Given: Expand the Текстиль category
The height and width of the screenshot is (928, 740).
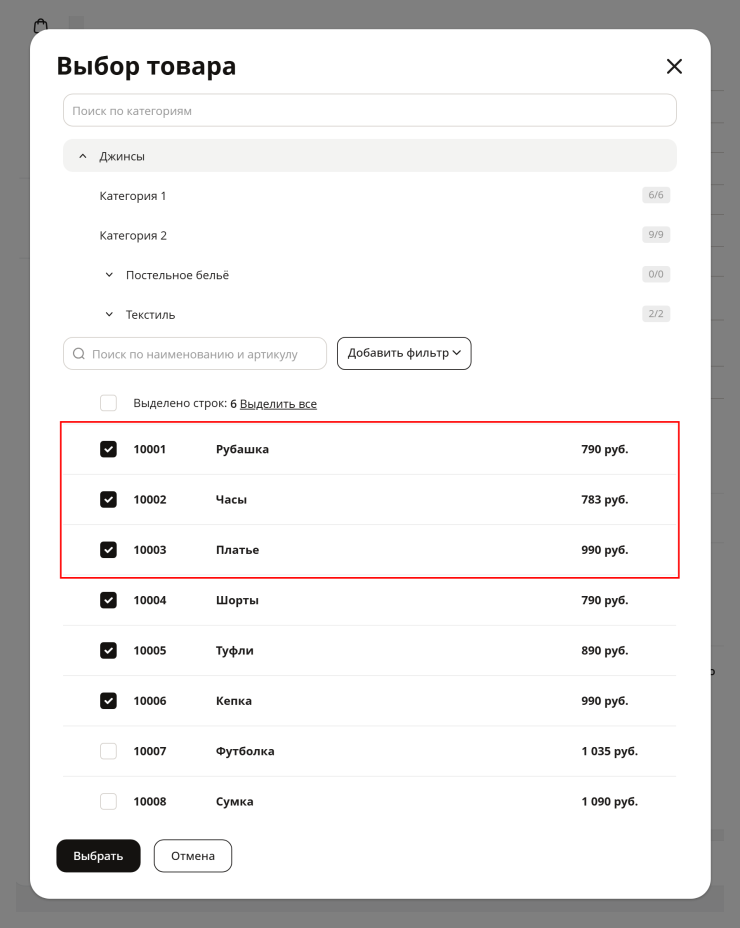Looking at the screenshot, I should click(x=109, y=315).
